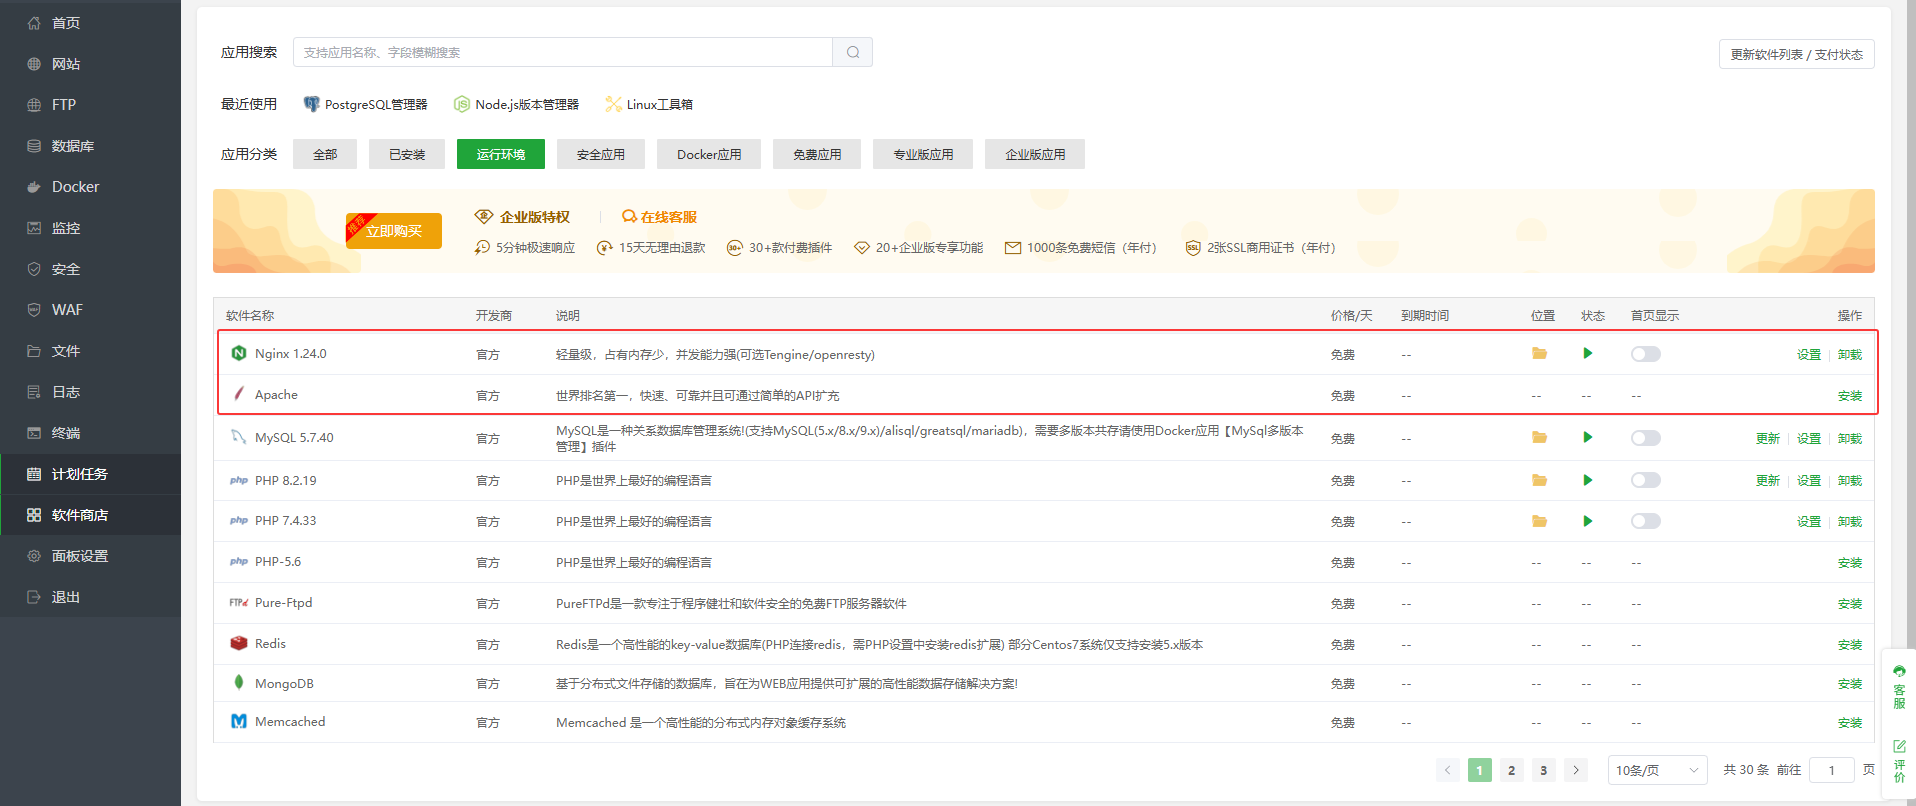Click 设置 for Nginx 1.24.0

[x=1809, y=355]
